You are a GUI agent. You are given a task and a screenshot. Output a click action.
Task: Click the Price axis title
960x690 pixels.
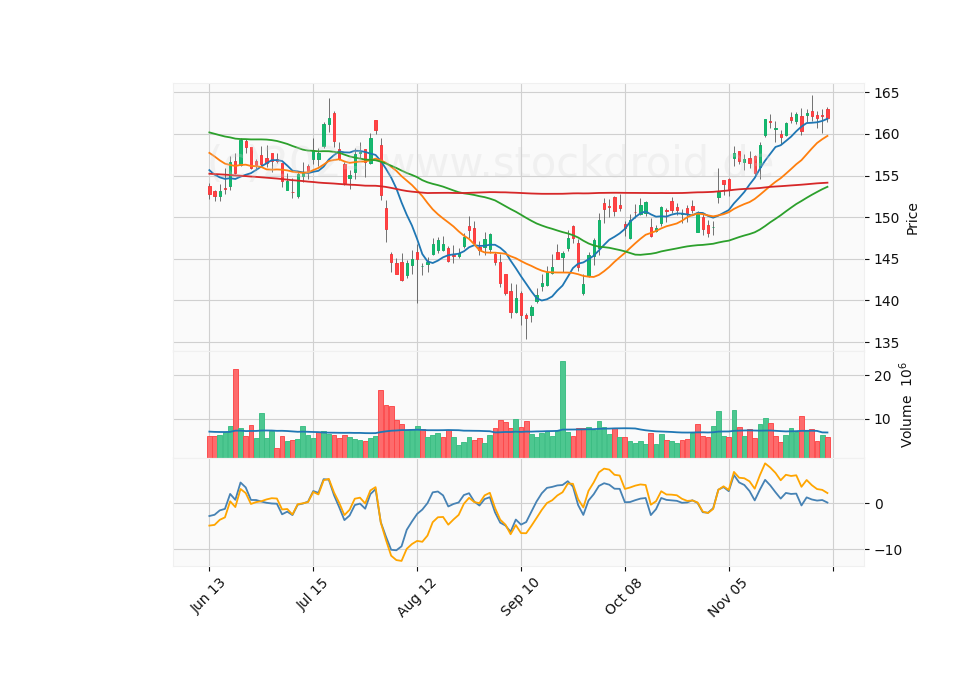pos(912,219)
